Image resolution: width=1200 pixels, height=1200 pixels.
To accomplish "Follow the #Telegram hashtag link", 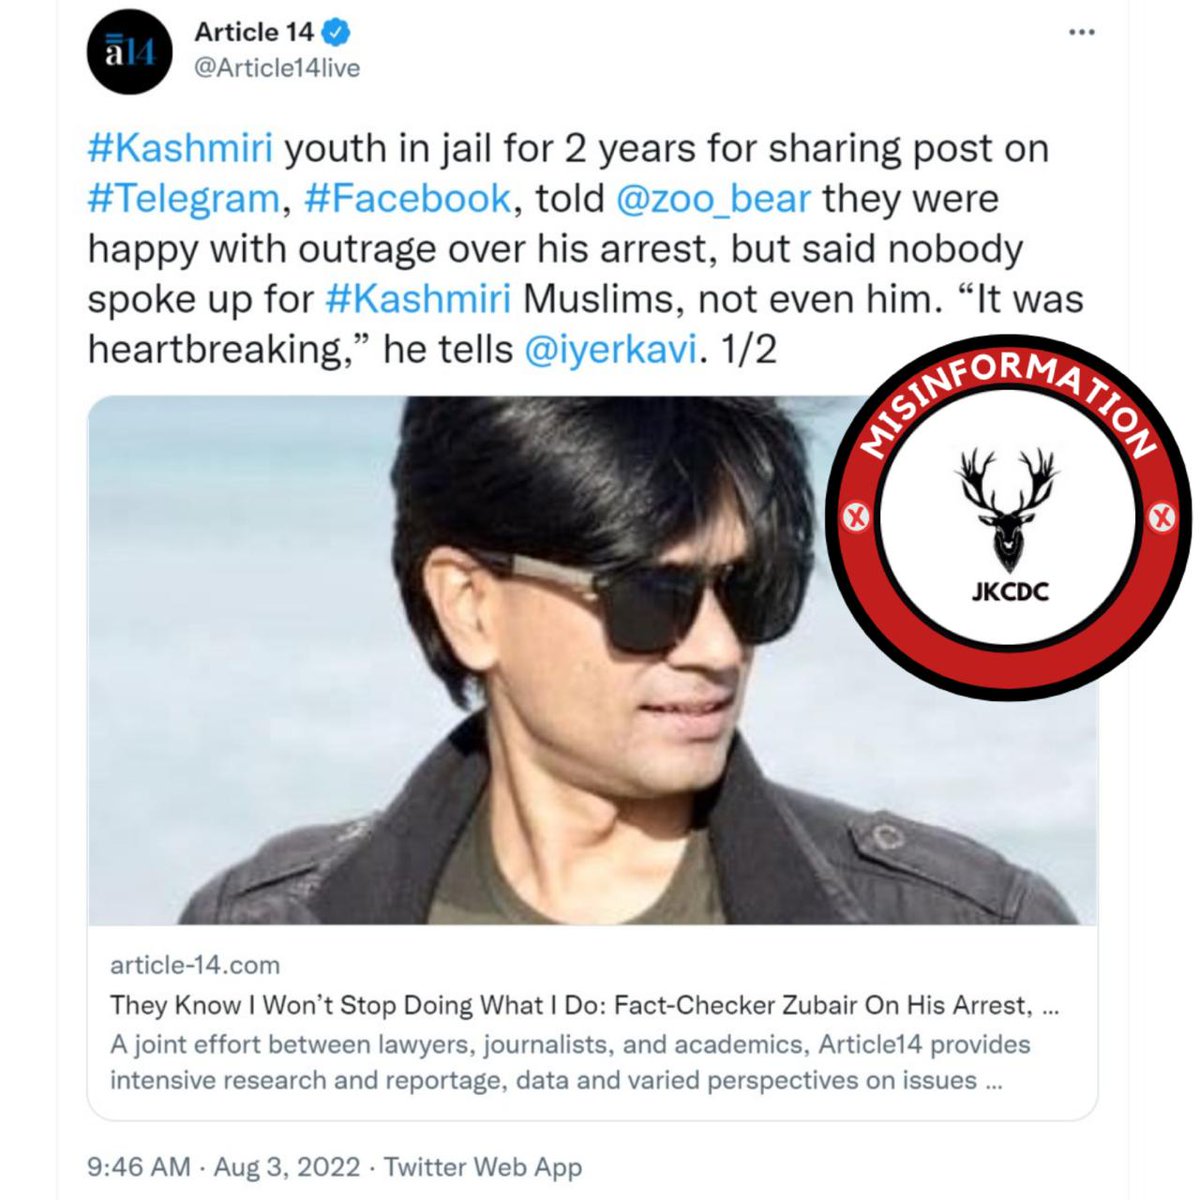I will (x=184, y=199).
